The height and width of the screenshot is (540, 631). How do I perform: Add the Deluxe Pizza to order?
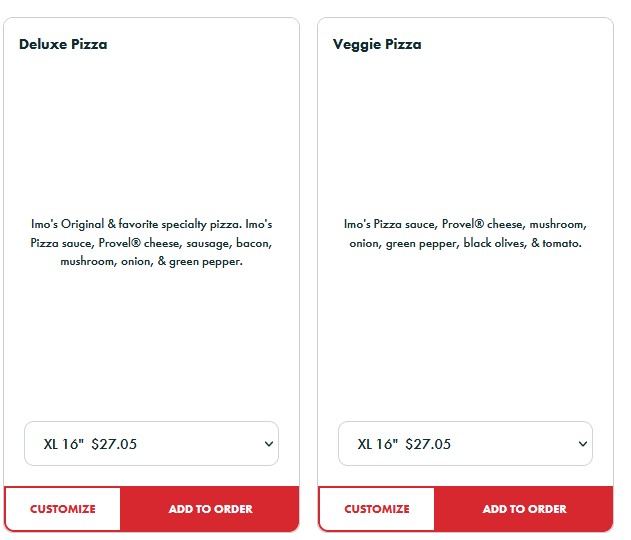210,509
